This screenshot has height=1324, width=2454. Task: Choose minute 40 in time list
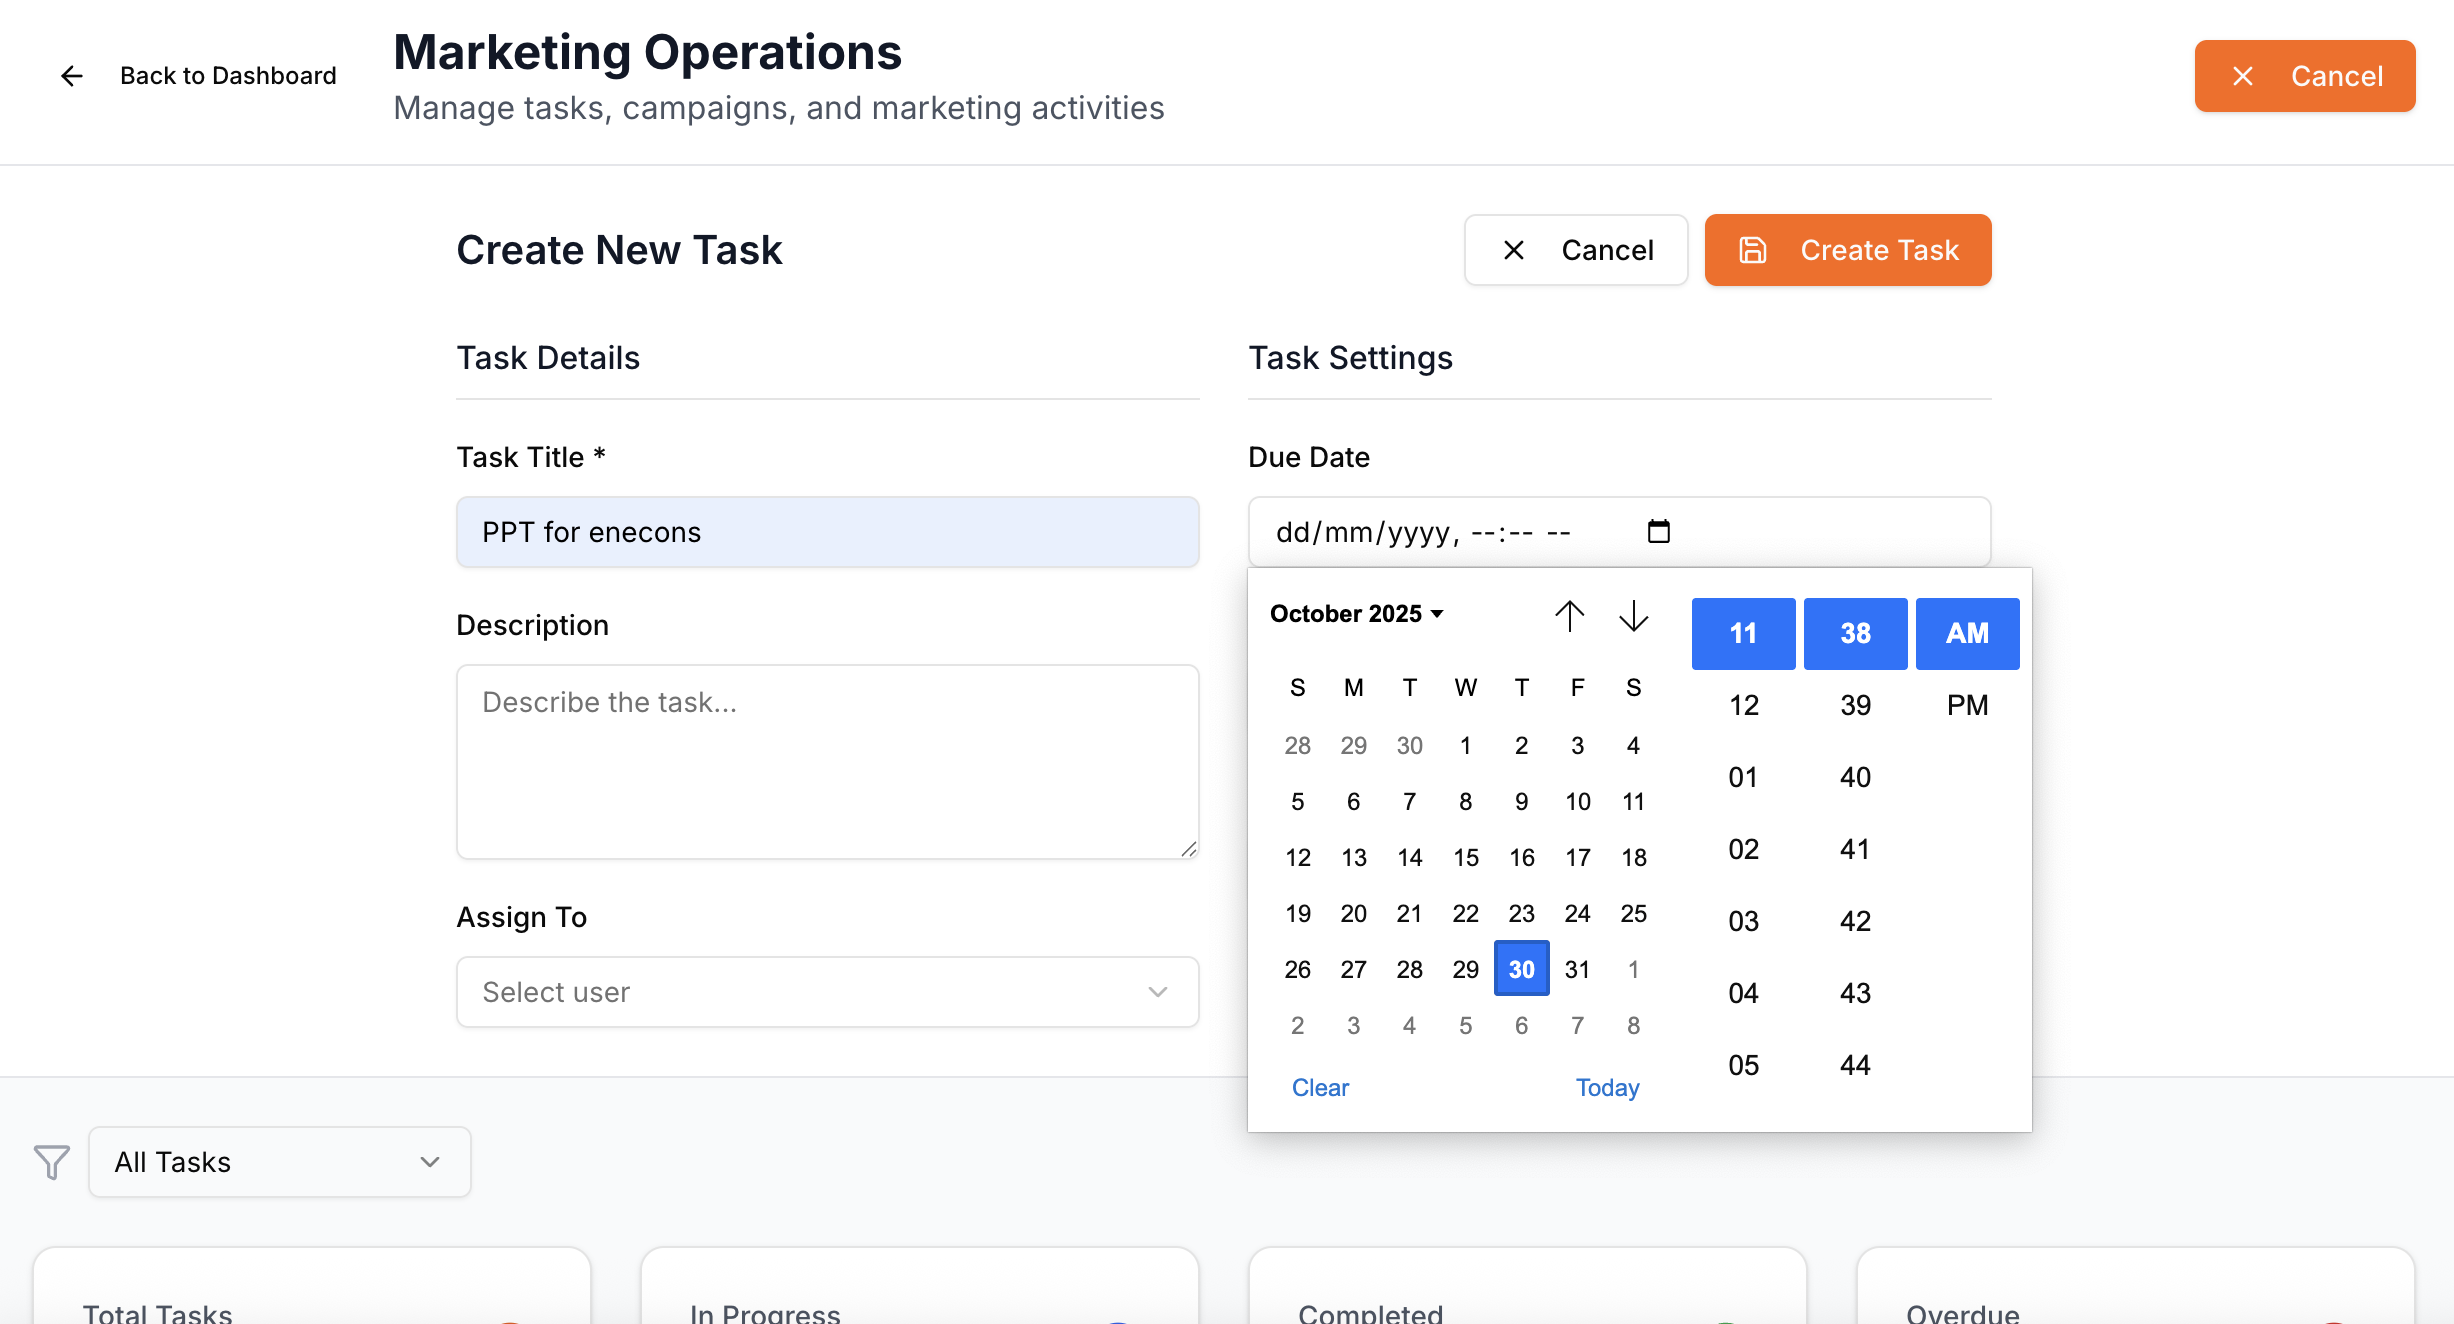[1855, 777]
